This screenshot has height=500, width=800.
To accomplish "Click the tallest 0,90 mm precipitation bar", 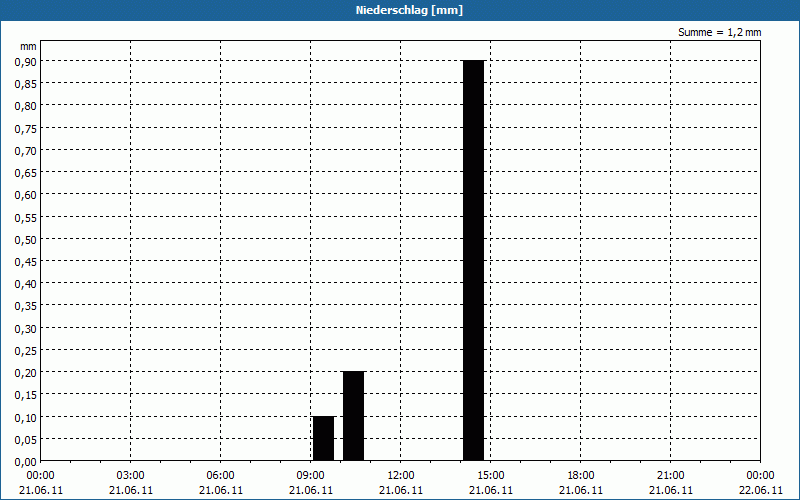I will (473, 260).
